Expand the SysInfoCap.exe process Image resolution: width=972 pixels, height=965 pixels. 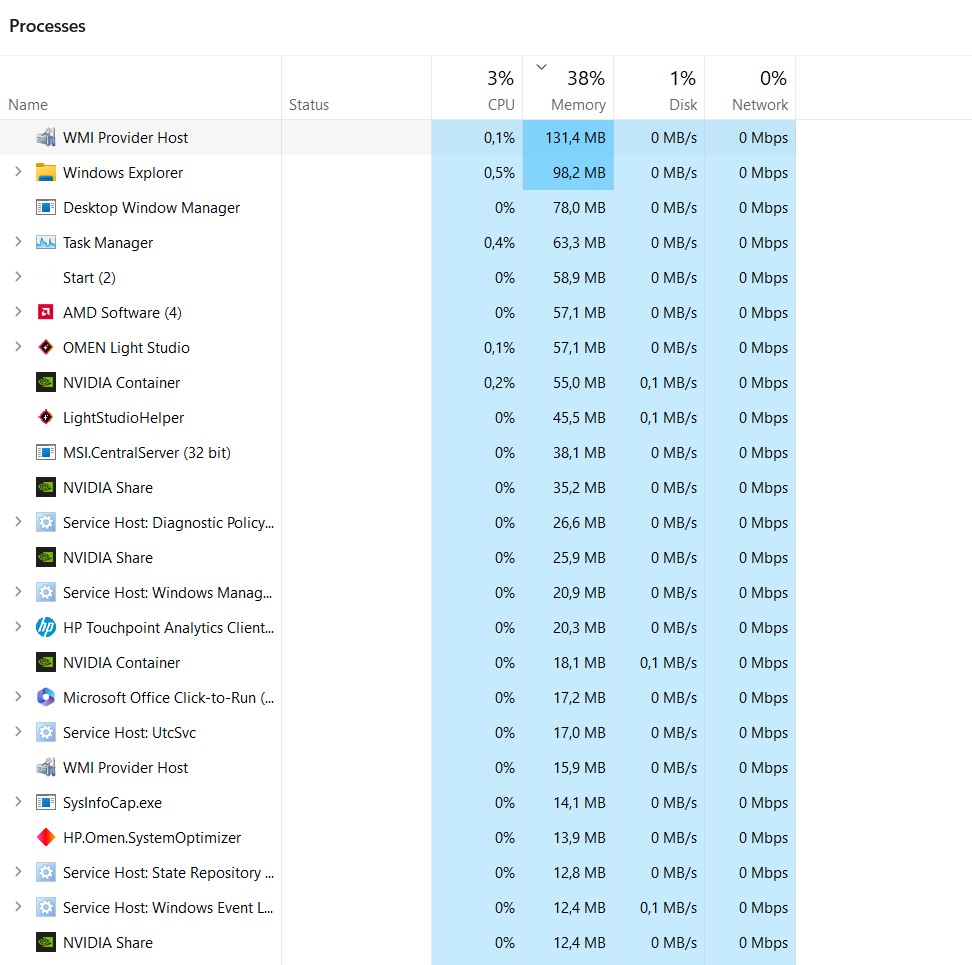coord(18,803)
